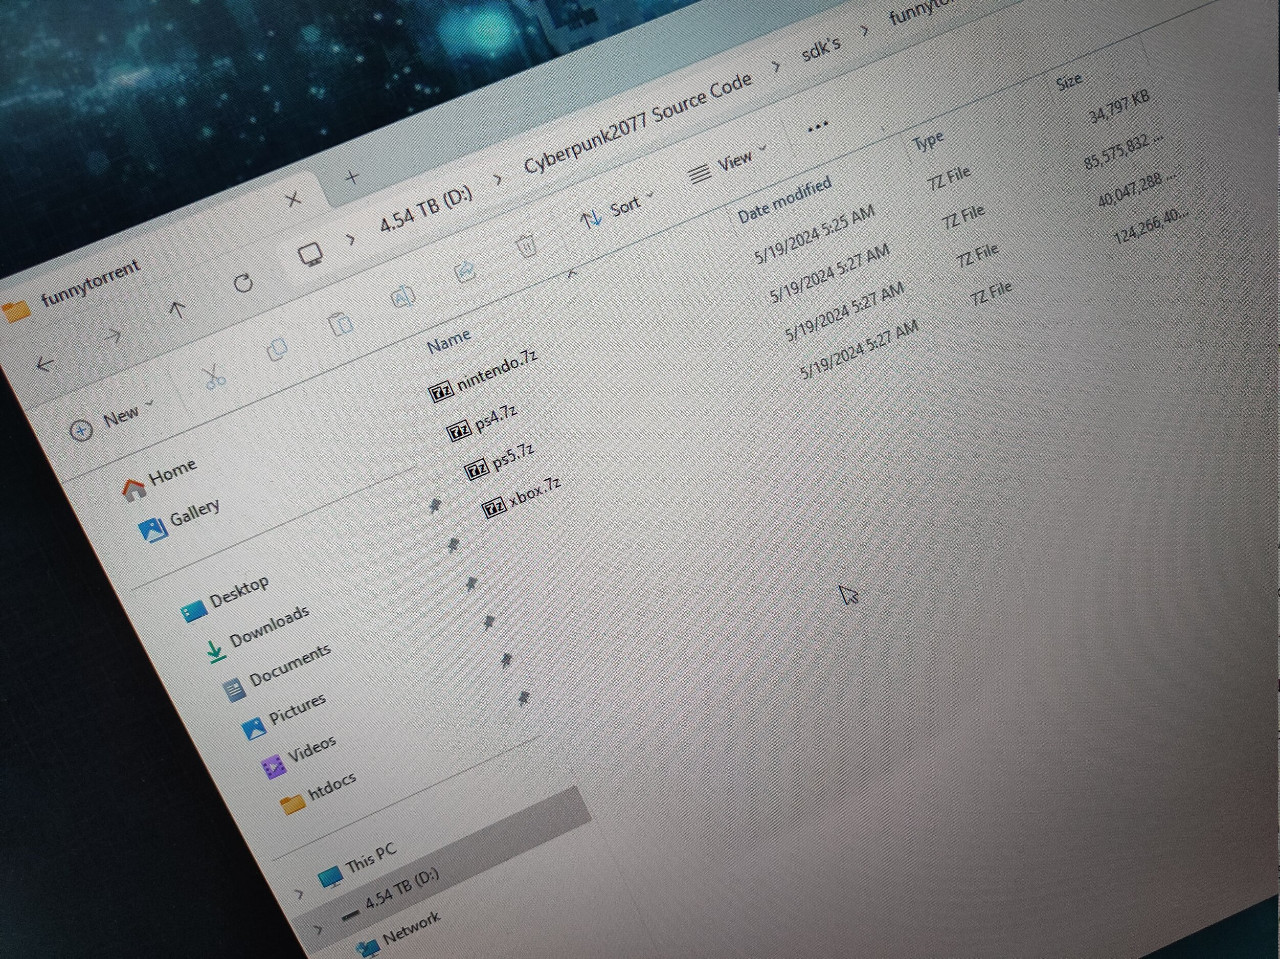This screenshot has height=959, width=1280.
Task: Go up one folder level
Action: (178, 310)
